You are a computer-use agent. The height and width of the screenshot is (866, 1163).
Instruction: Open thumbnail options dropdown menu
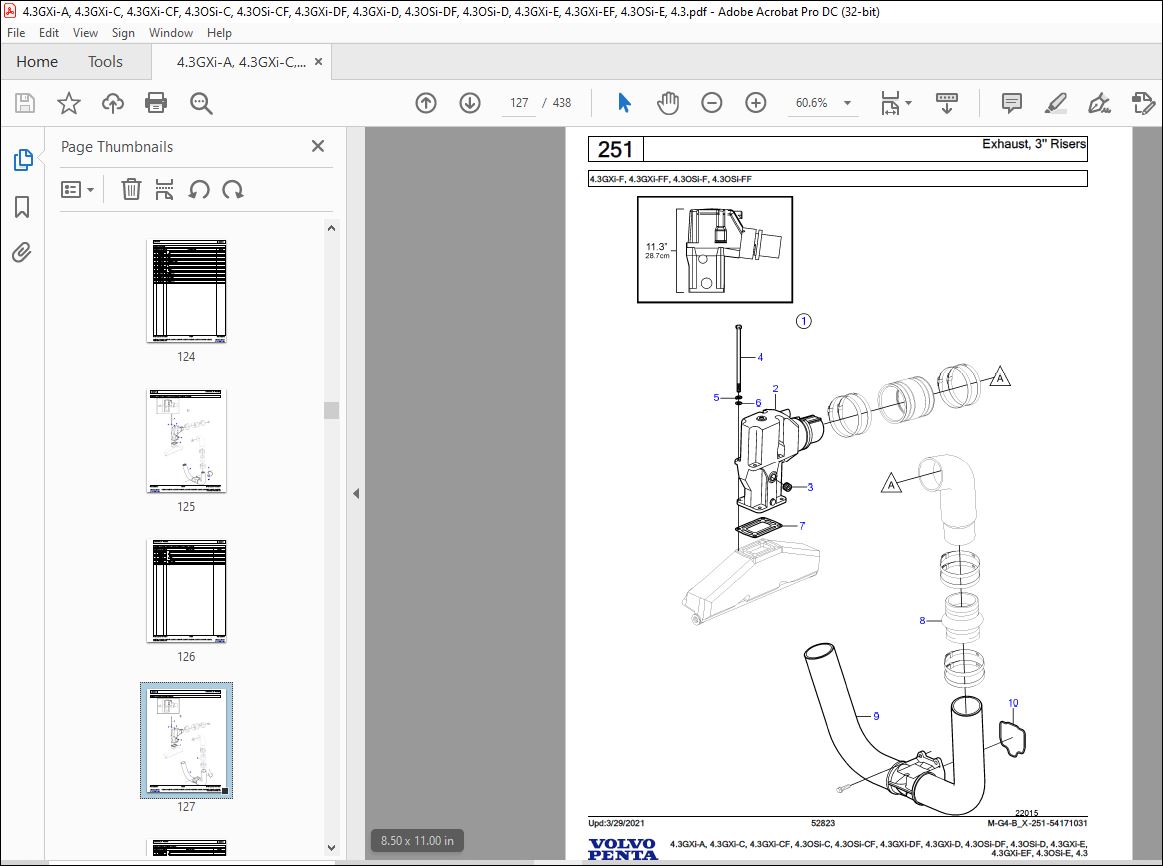[x=77, y=190]
